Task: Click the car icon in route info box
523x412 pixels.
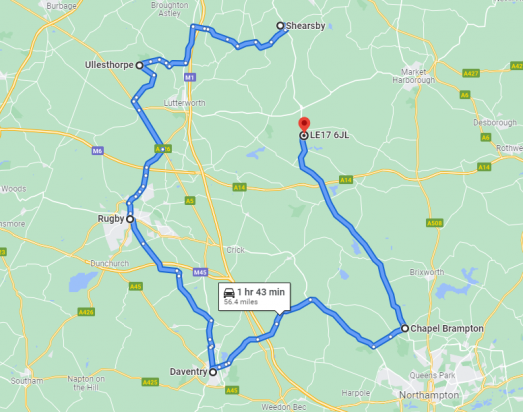Action: pos(229,293)
